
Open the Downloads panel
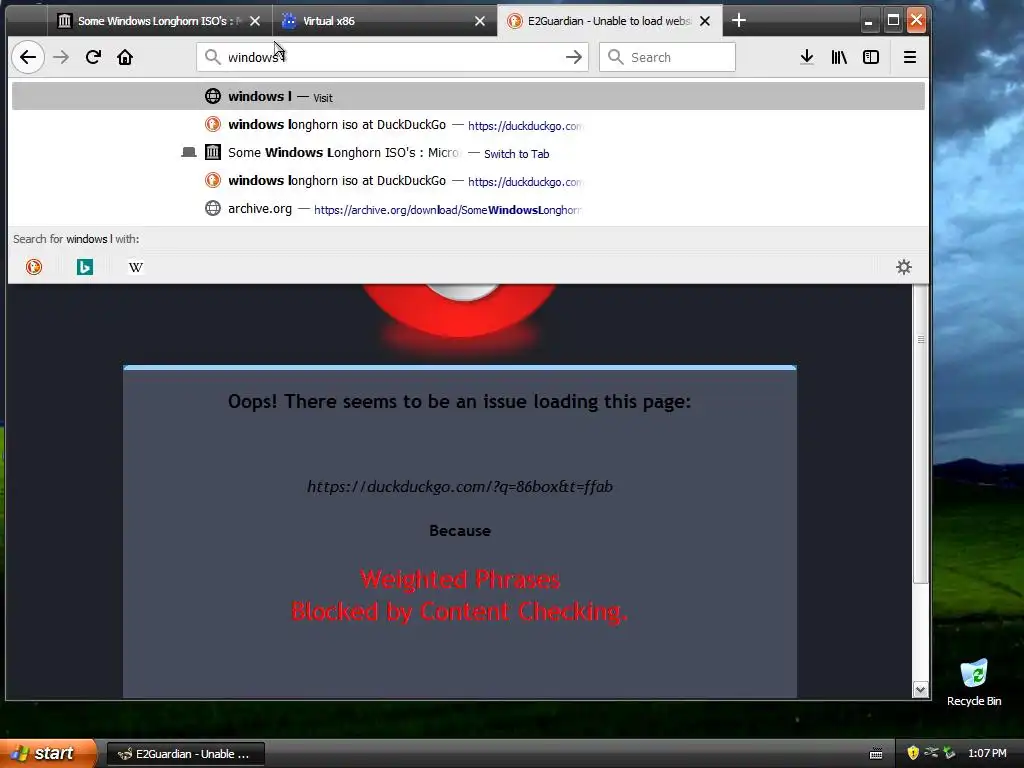[x=807, y=57]
